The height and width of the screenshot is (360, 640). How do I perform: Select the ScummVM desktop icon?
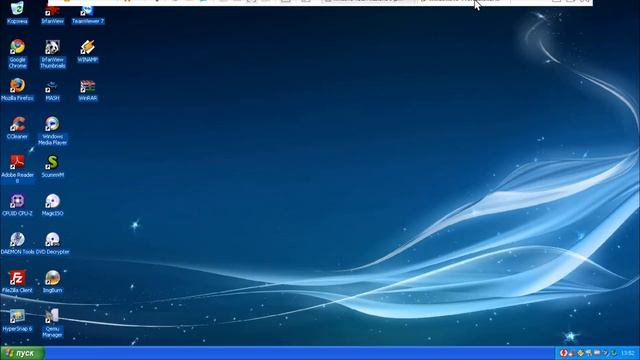[52, 166]
